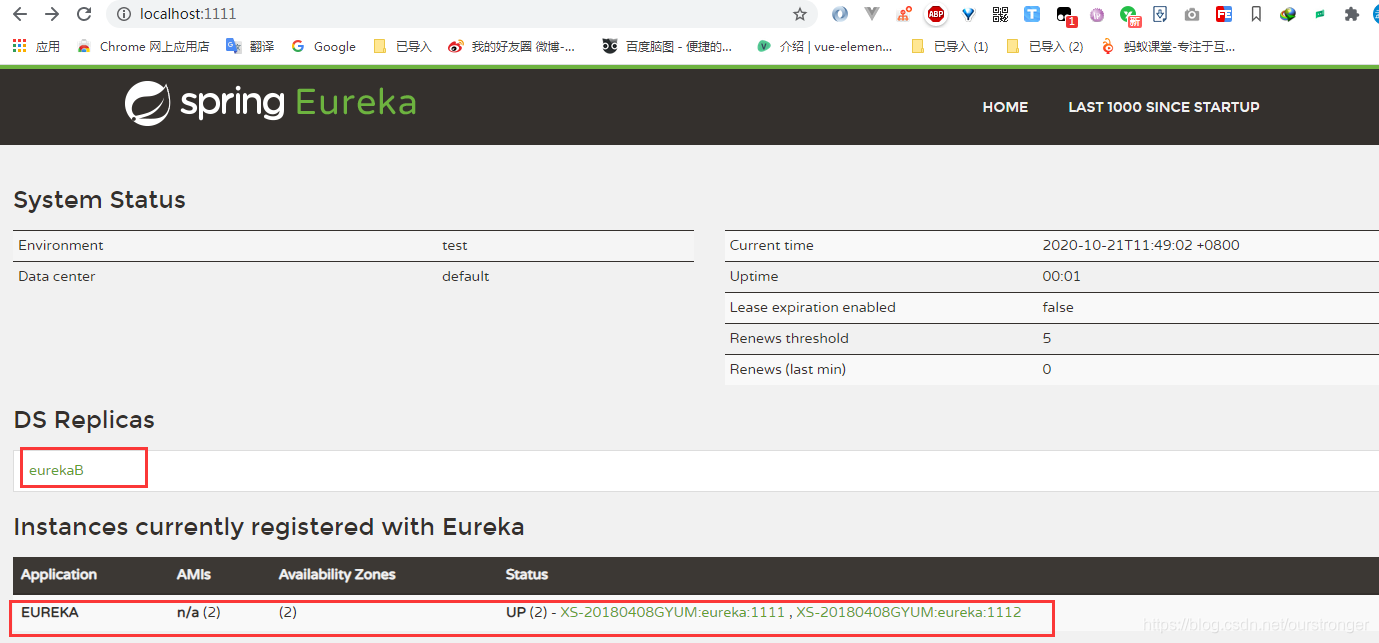Click the AMIs column header
This screenshot has height=643, width=1379.
(x=194, y=574)
